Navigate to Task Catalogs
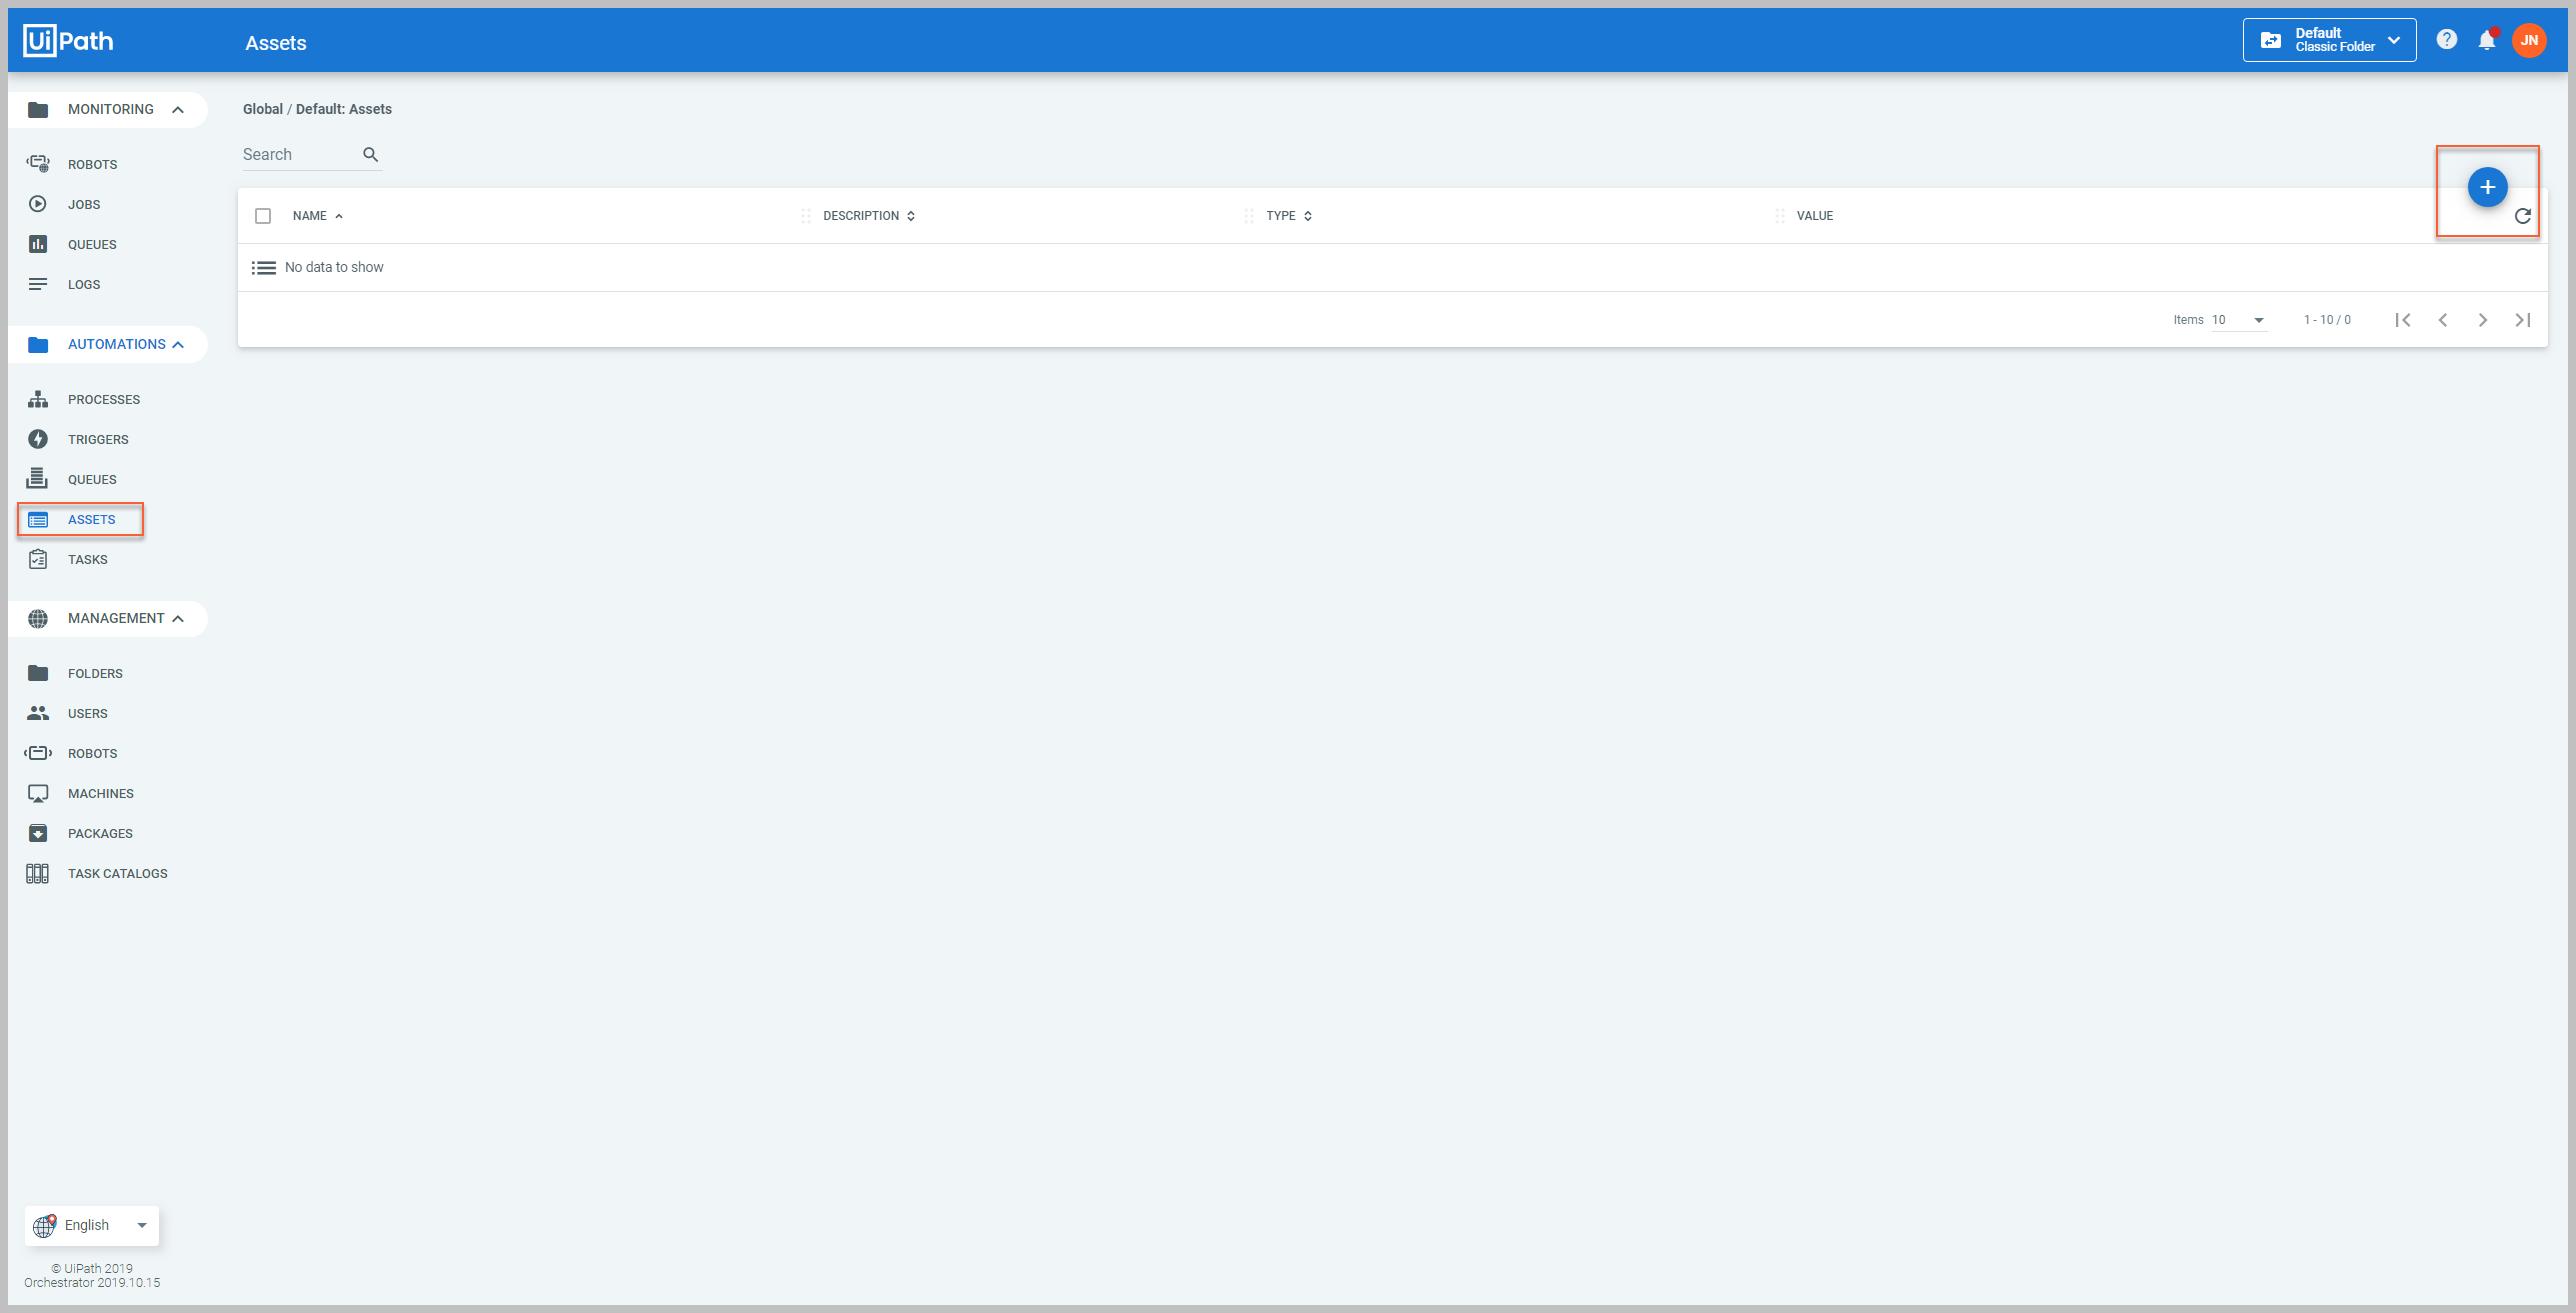 117,873
